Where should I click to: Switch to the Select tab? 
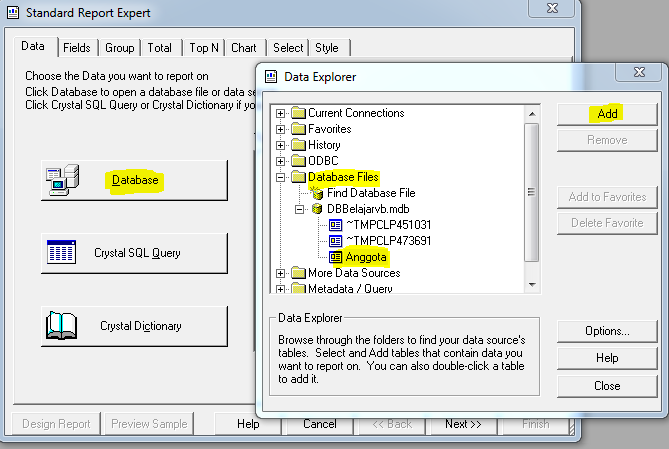point(288,48)
